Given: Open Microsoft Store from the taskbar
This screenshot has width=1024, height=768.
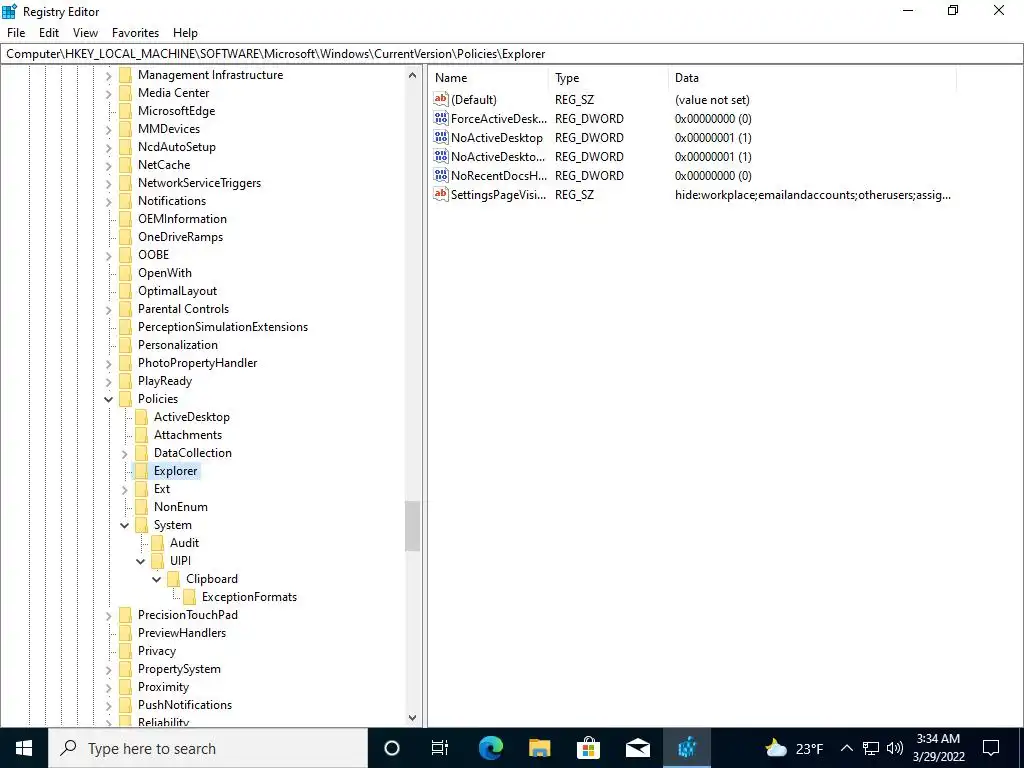Looking at the screenshot, I should tap(588, 748).
